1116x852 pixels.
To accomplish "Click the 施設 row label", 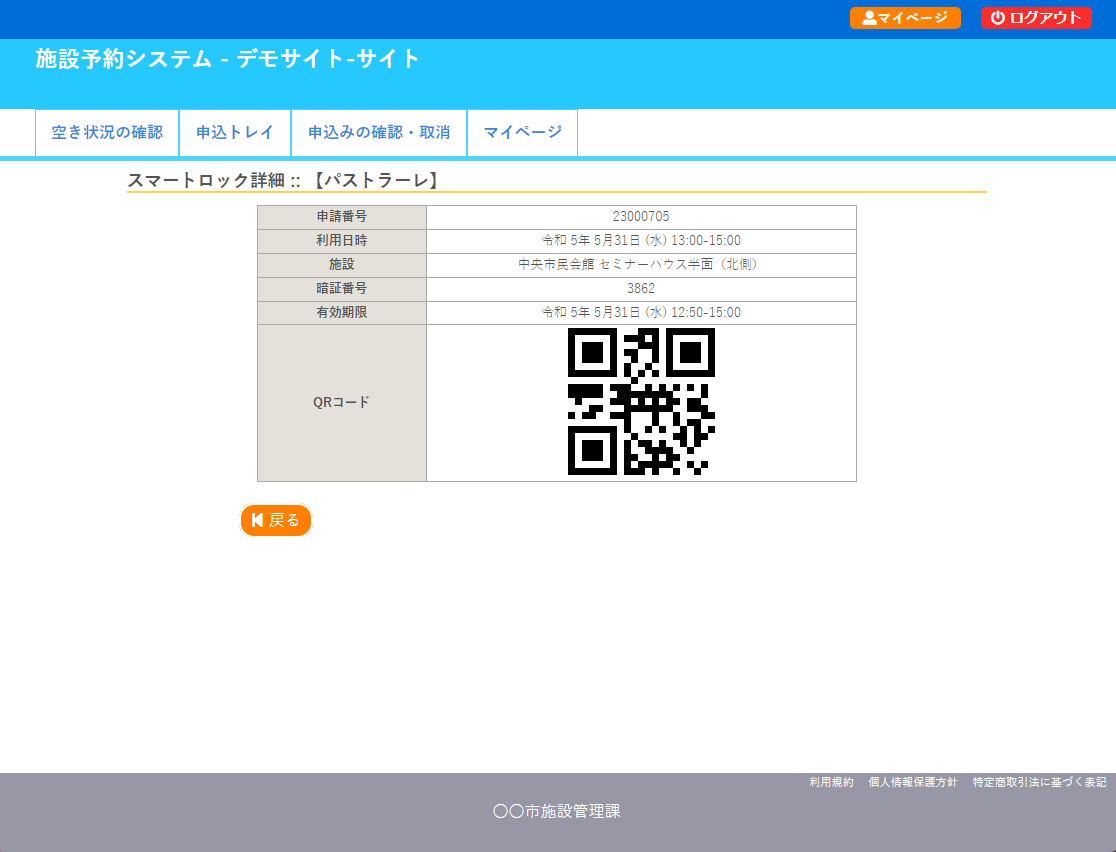I will click(342, 264).
